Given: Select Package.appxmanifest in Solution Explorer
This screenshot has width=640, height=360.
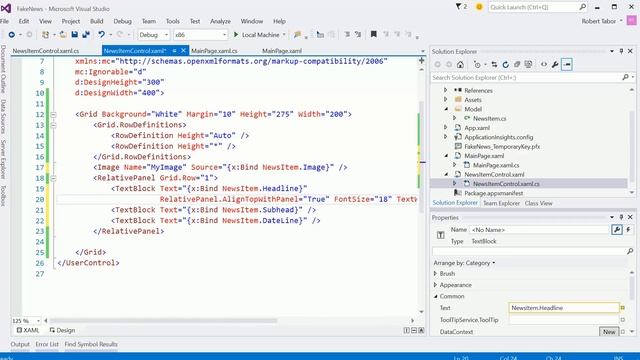Looking at the screenshot, I should [493, 193].
